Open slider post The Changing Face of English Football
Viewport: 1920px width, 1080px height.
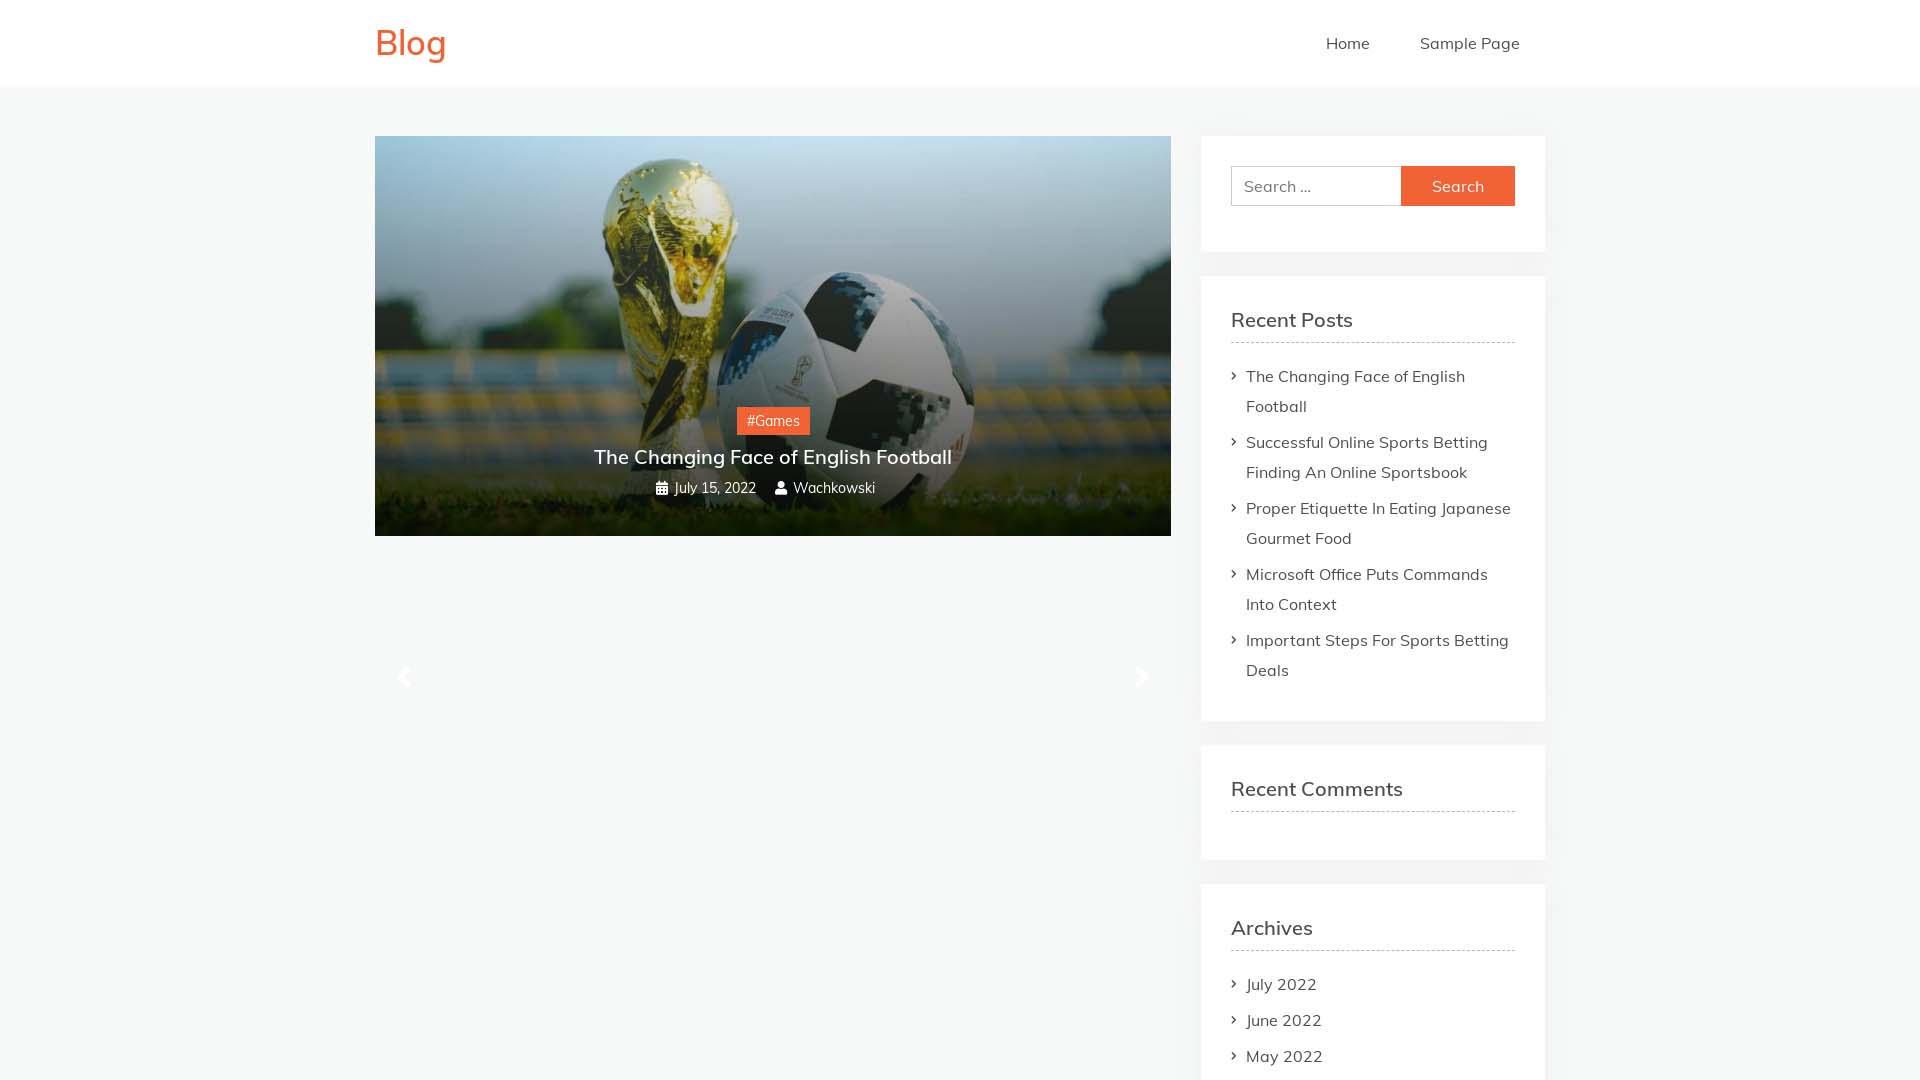click(x=773, y=457)
